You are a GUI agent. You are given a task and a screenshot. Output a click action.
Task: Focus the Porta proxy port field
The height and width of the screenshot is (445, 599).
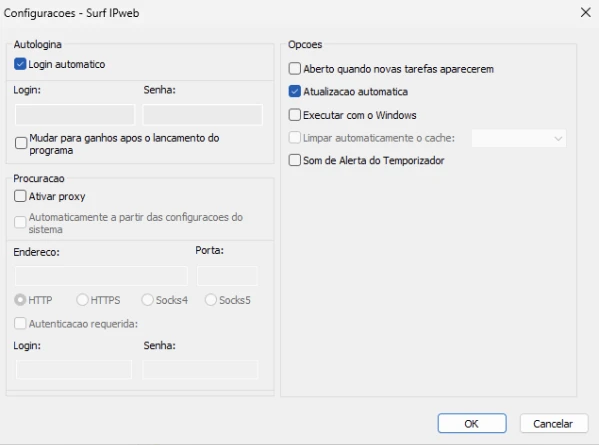(x=227, y=276)
